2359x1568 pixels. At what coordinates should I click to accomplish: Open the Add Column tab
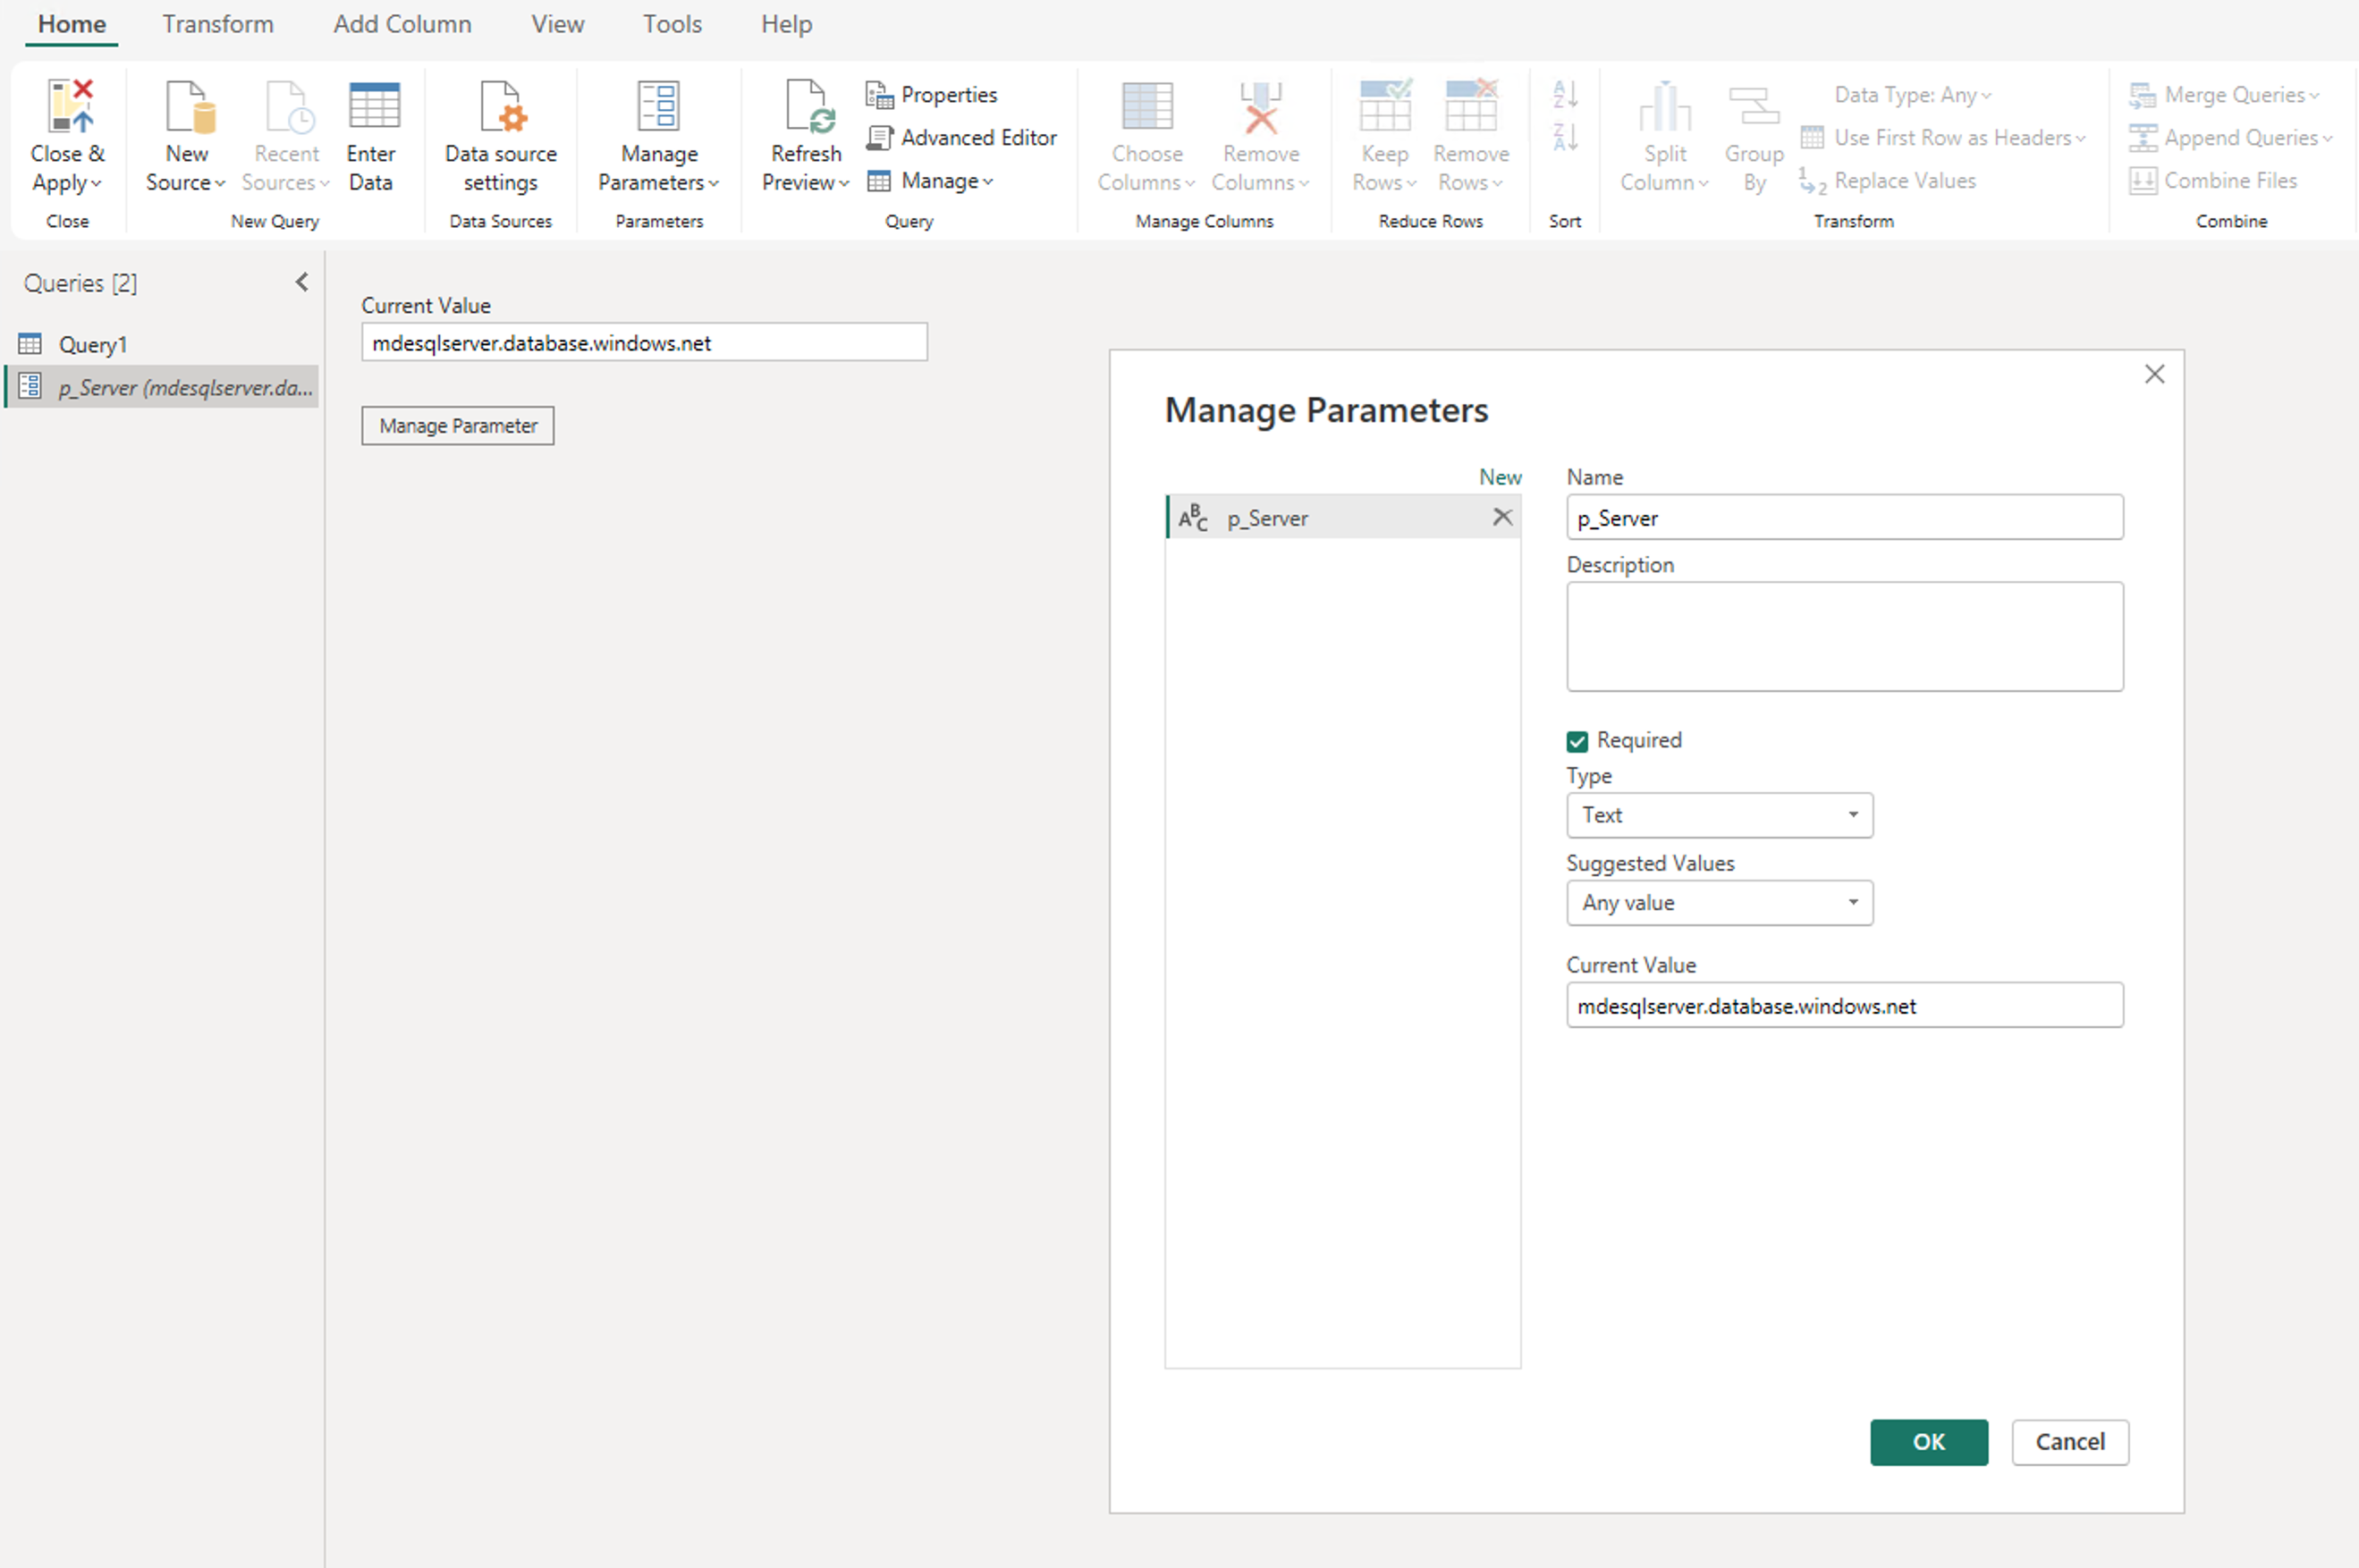[402, 24]
